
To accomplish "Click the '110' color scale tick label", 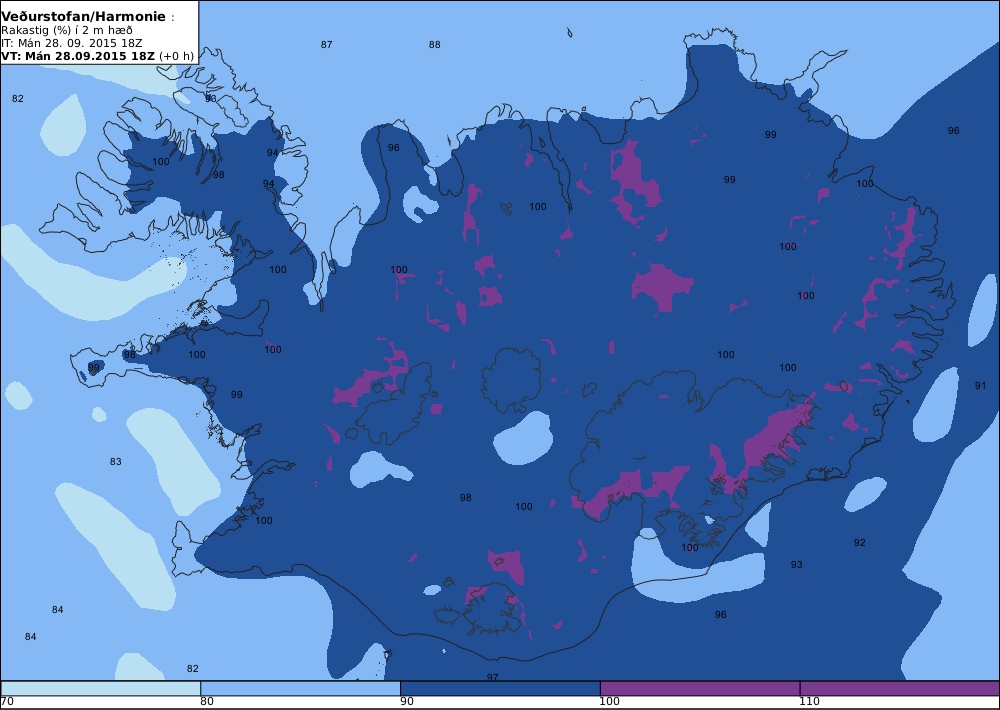I will [809, 702].
